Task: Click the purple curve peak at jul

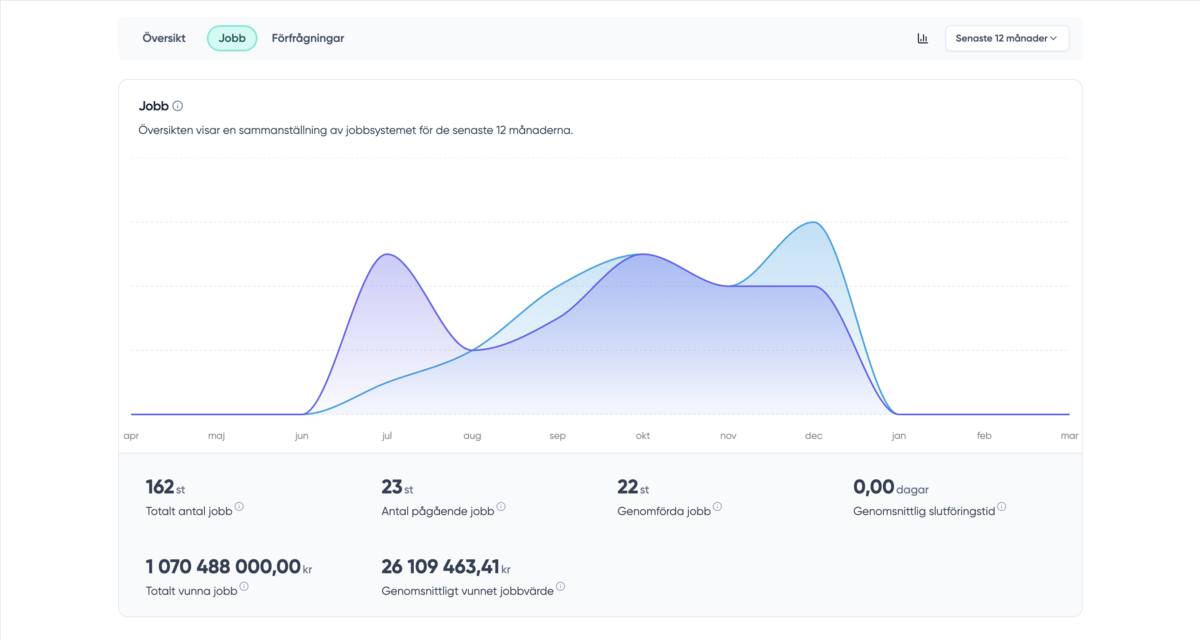Action: 387,254
